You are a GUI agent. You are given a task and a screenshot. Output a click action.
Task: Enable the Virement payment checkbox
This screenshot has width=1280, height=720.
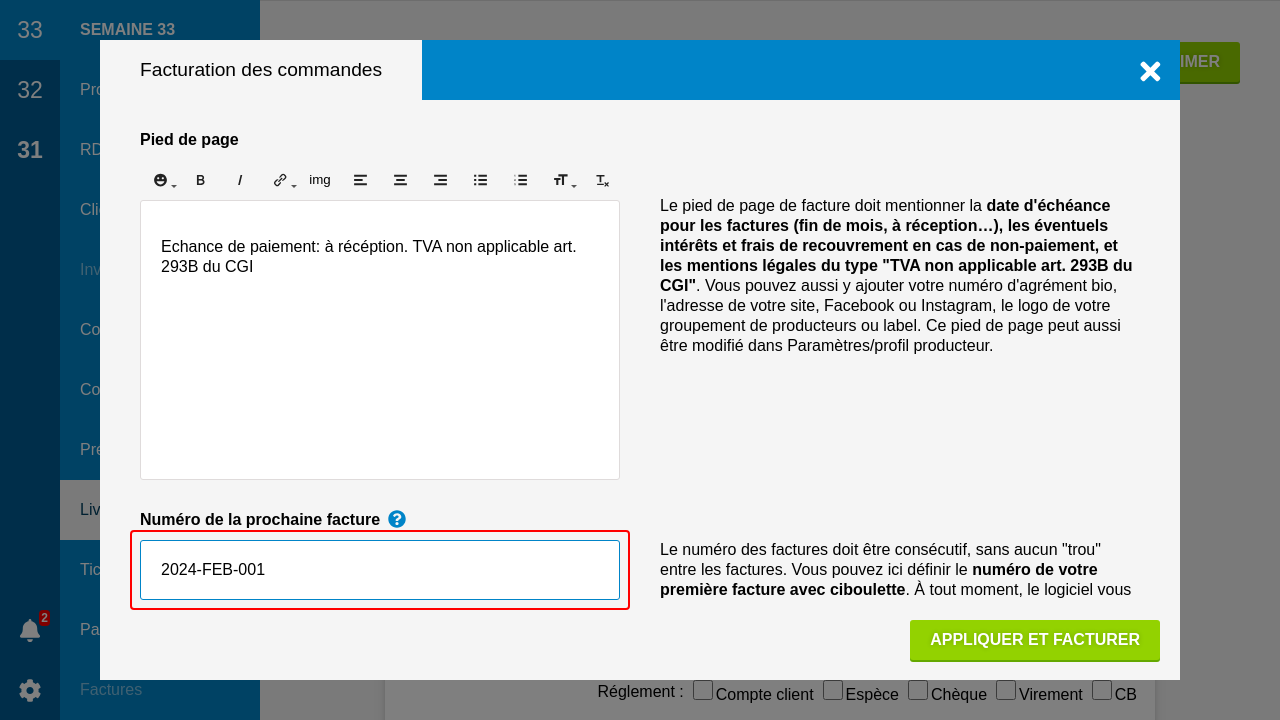click(x=1006, y=690)
